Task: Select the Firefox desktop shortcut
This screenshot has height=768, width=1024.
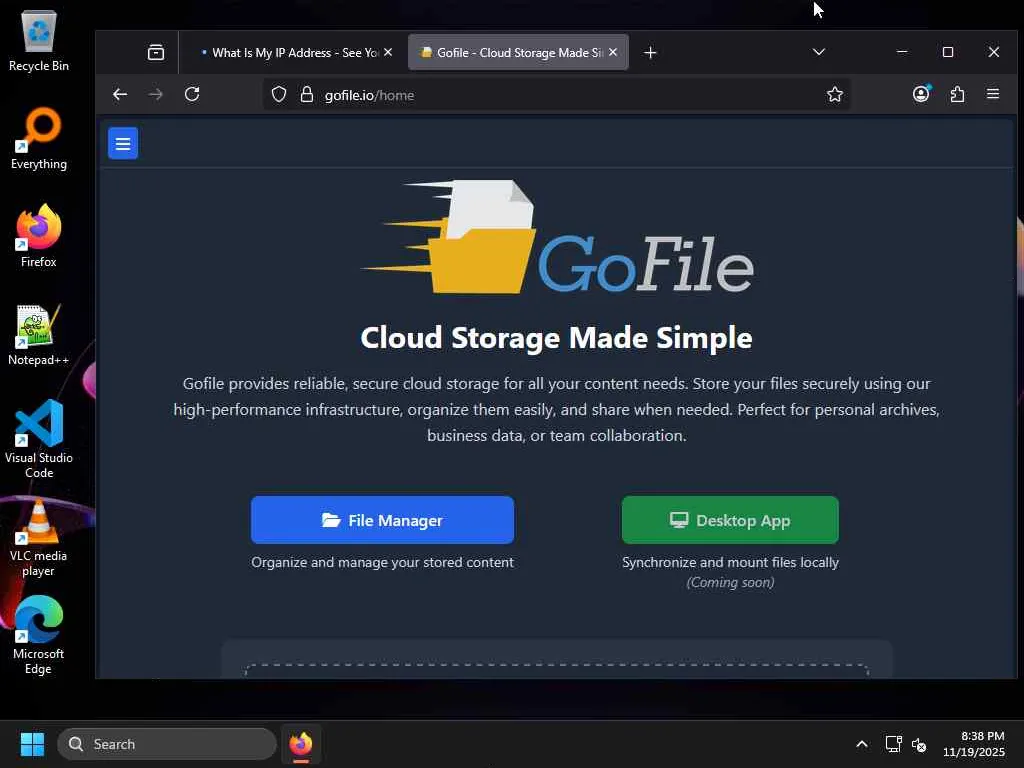Action: point(39,236)
